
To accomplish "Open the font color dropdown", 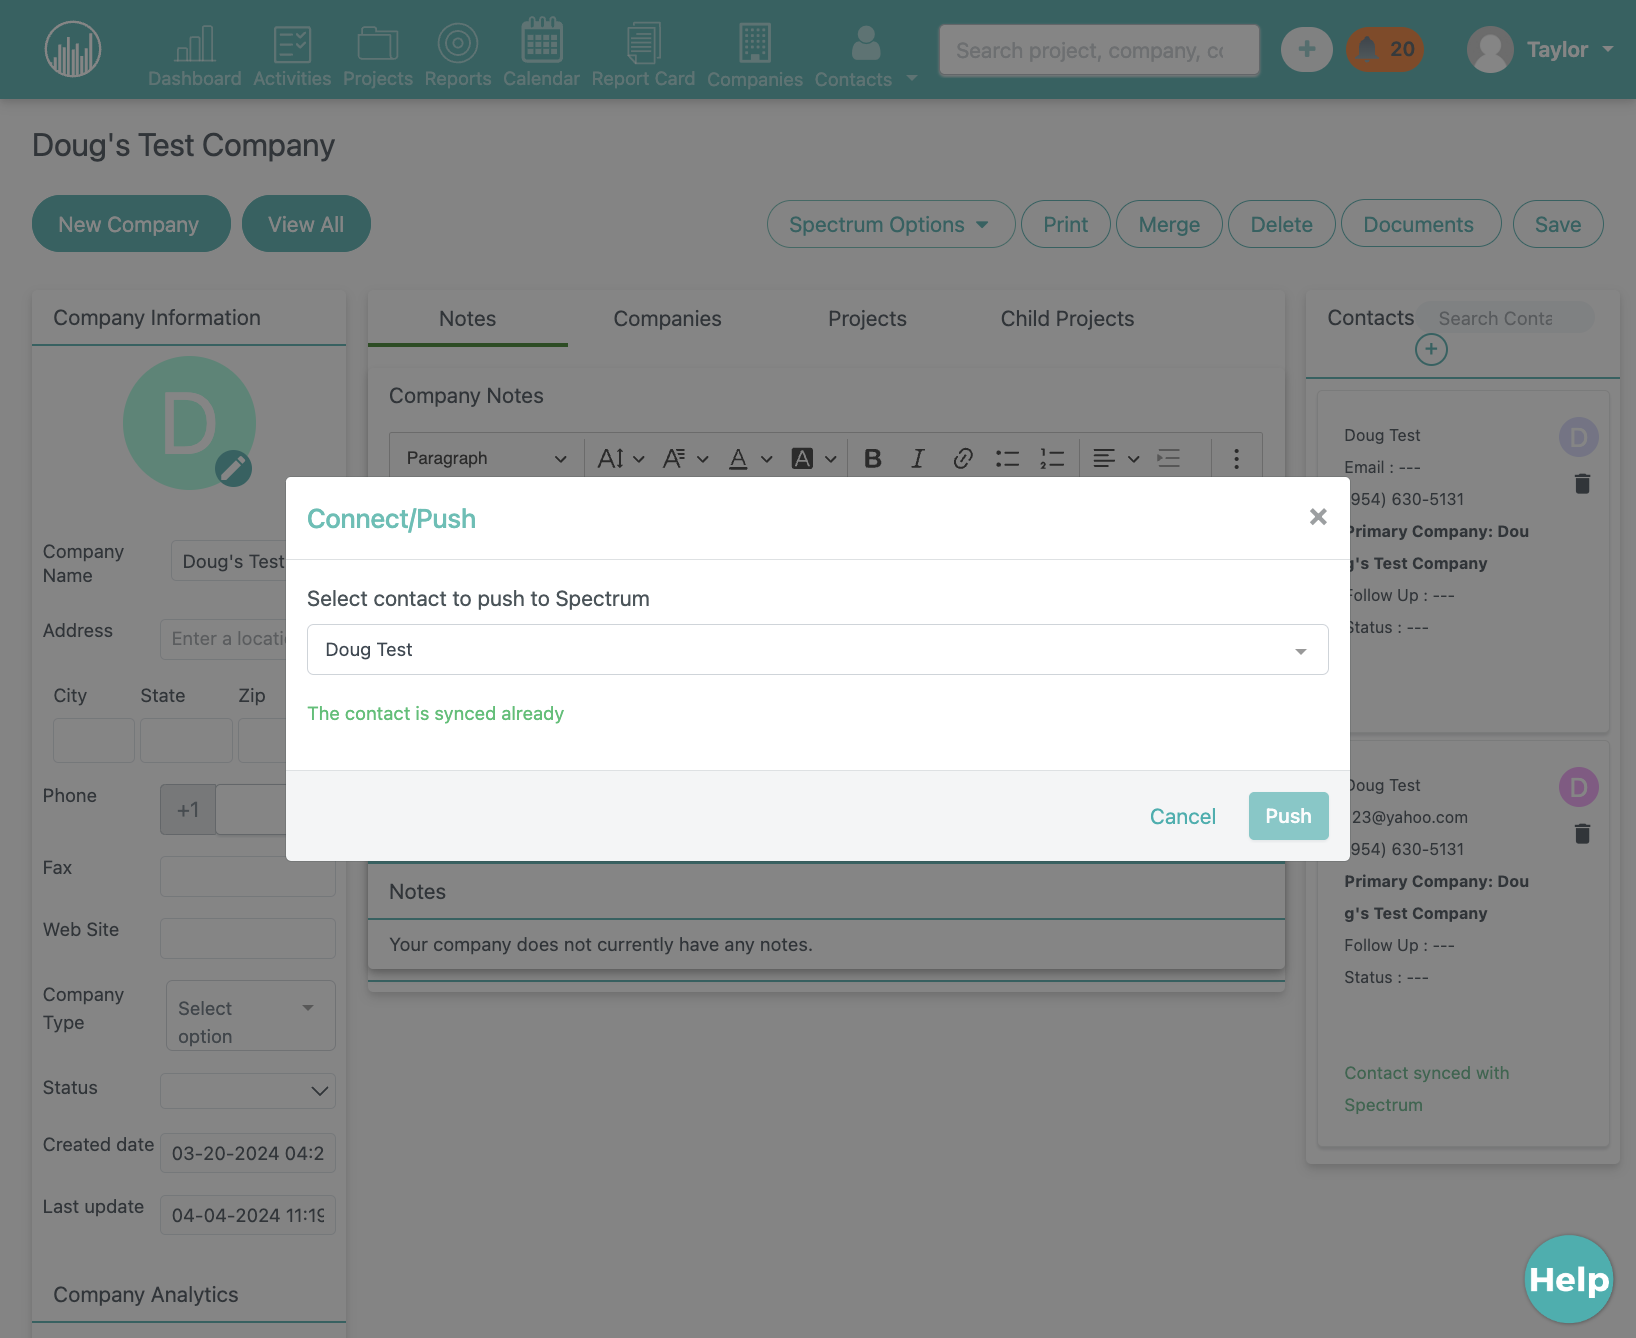I will tap(751, 458).
